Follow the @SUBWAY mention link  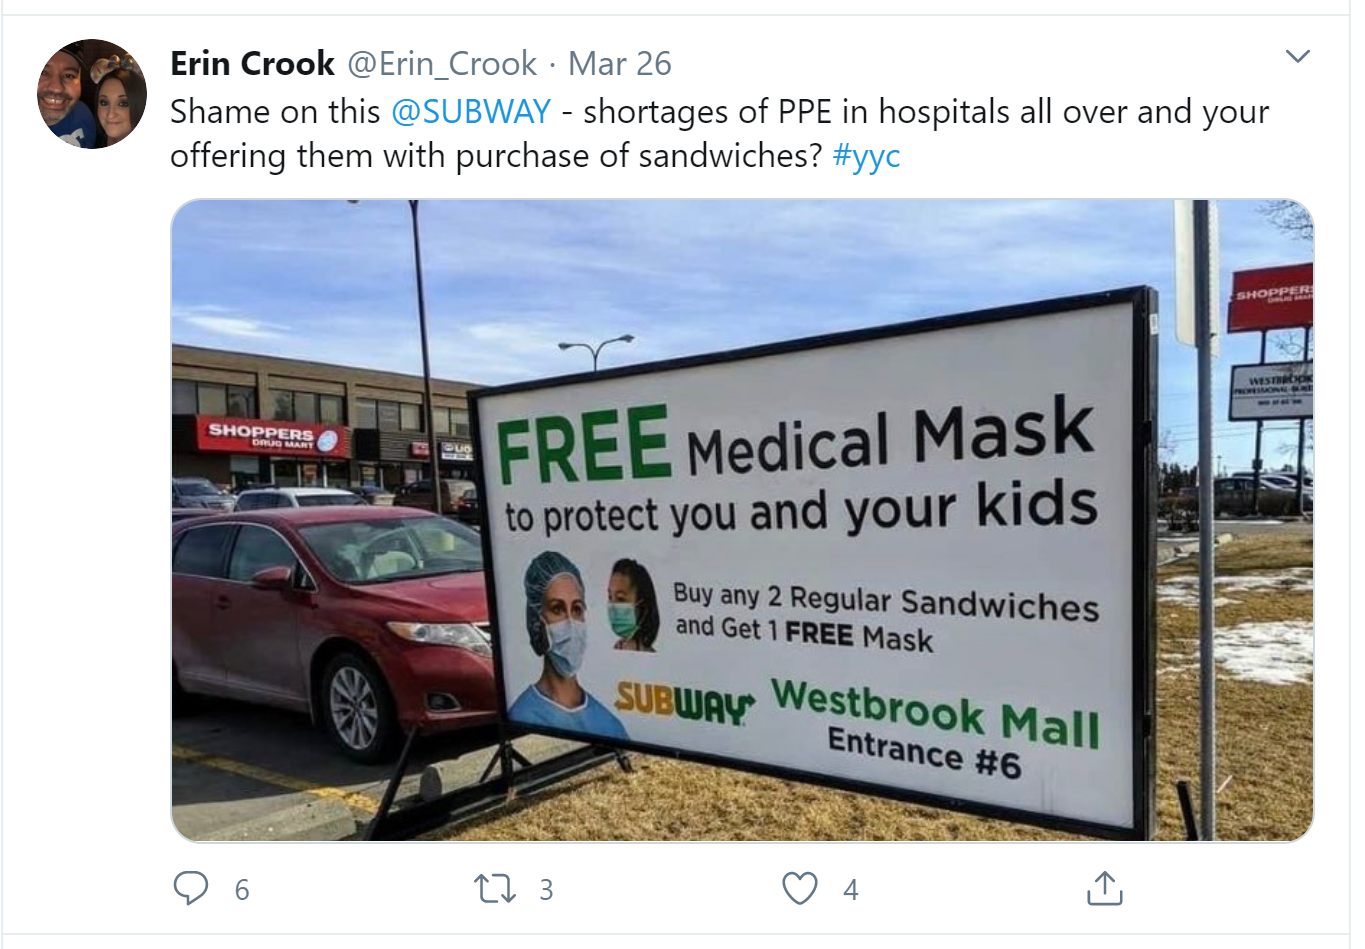471,111
